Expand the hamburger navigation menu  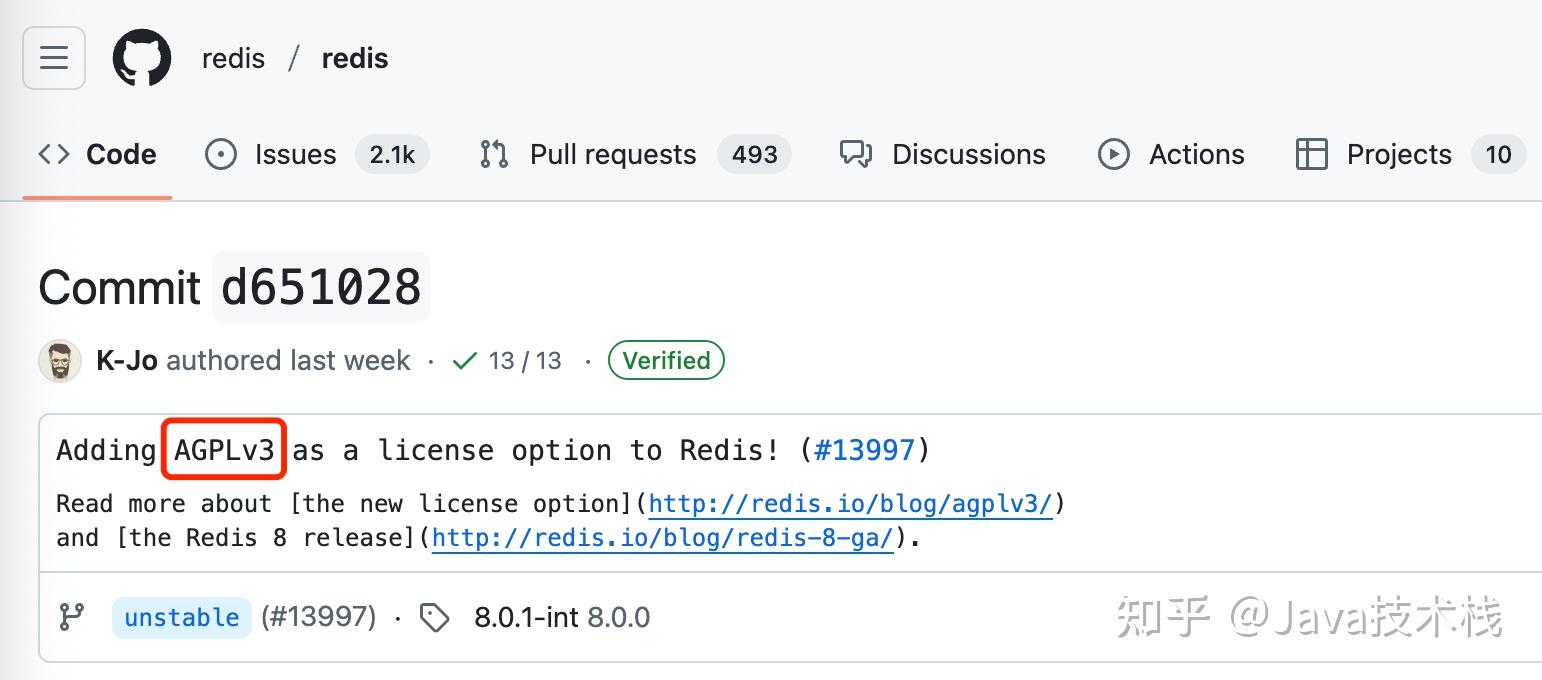(x=53, y=58)
